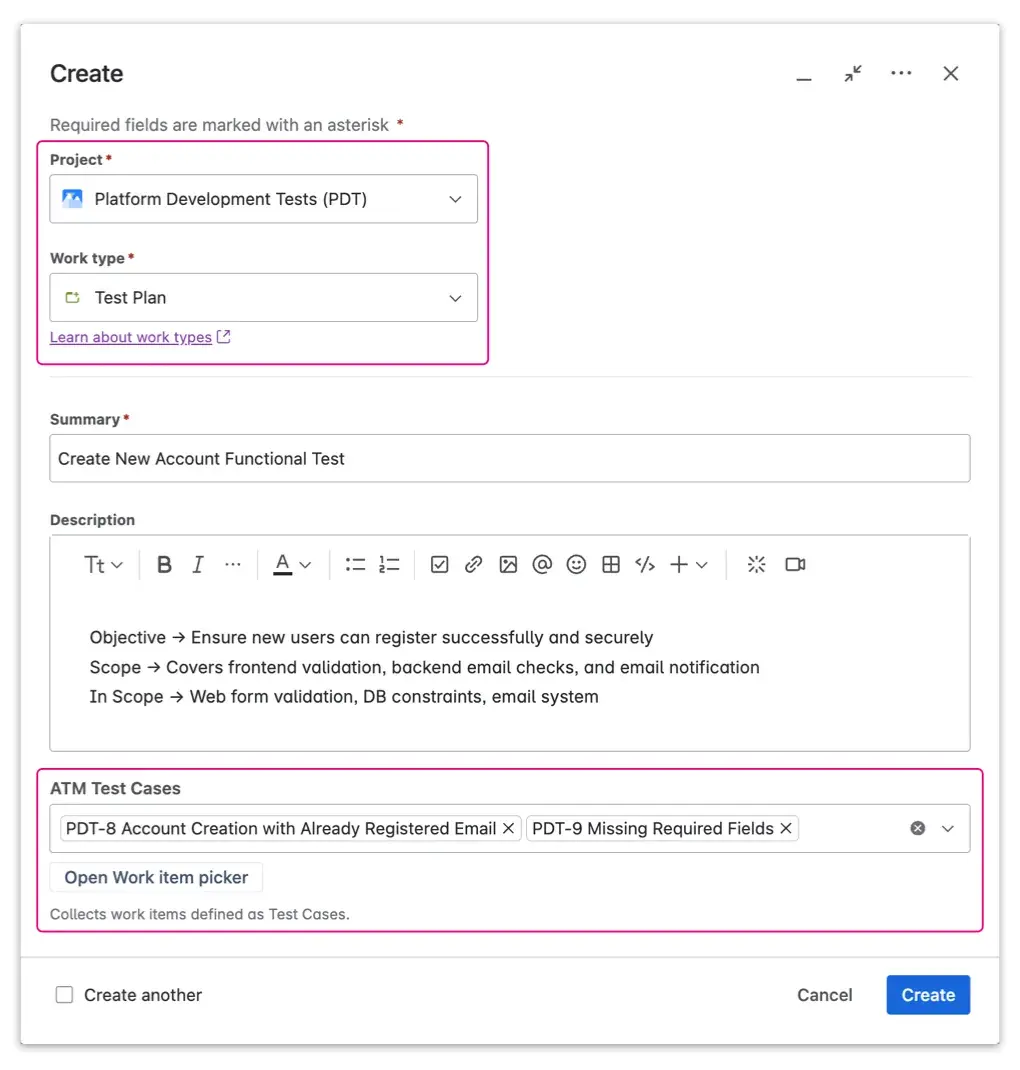Image resolution: width=1020 pixels, height=1070 pixels.
Task: Insert an action item checkbox
Action: click(x=439, y=564)
